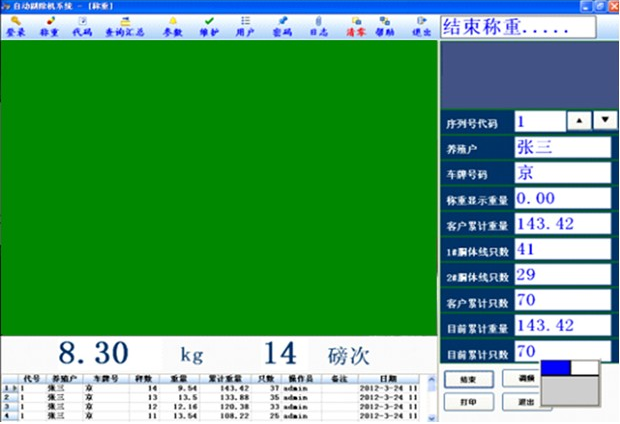
Task: Open the 用户 (user) toolbar icon
Action: pos(245,25)
